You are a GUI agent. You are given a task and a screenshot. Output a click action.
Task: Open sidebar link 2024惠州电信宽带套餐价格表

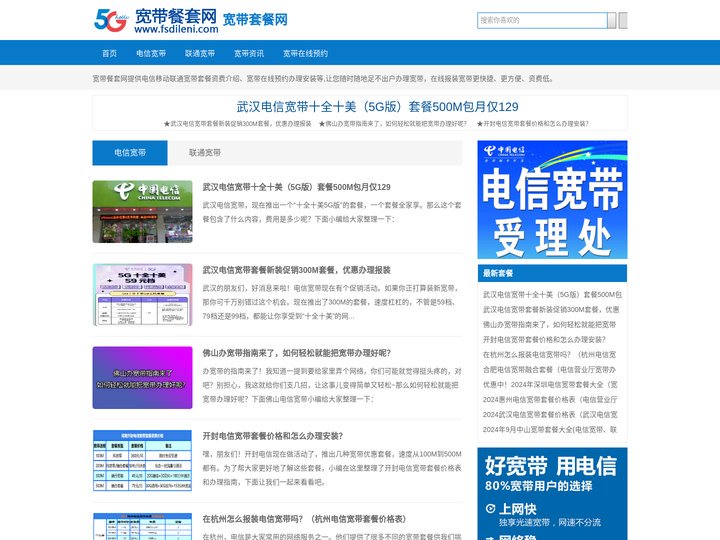coord(550,399)
